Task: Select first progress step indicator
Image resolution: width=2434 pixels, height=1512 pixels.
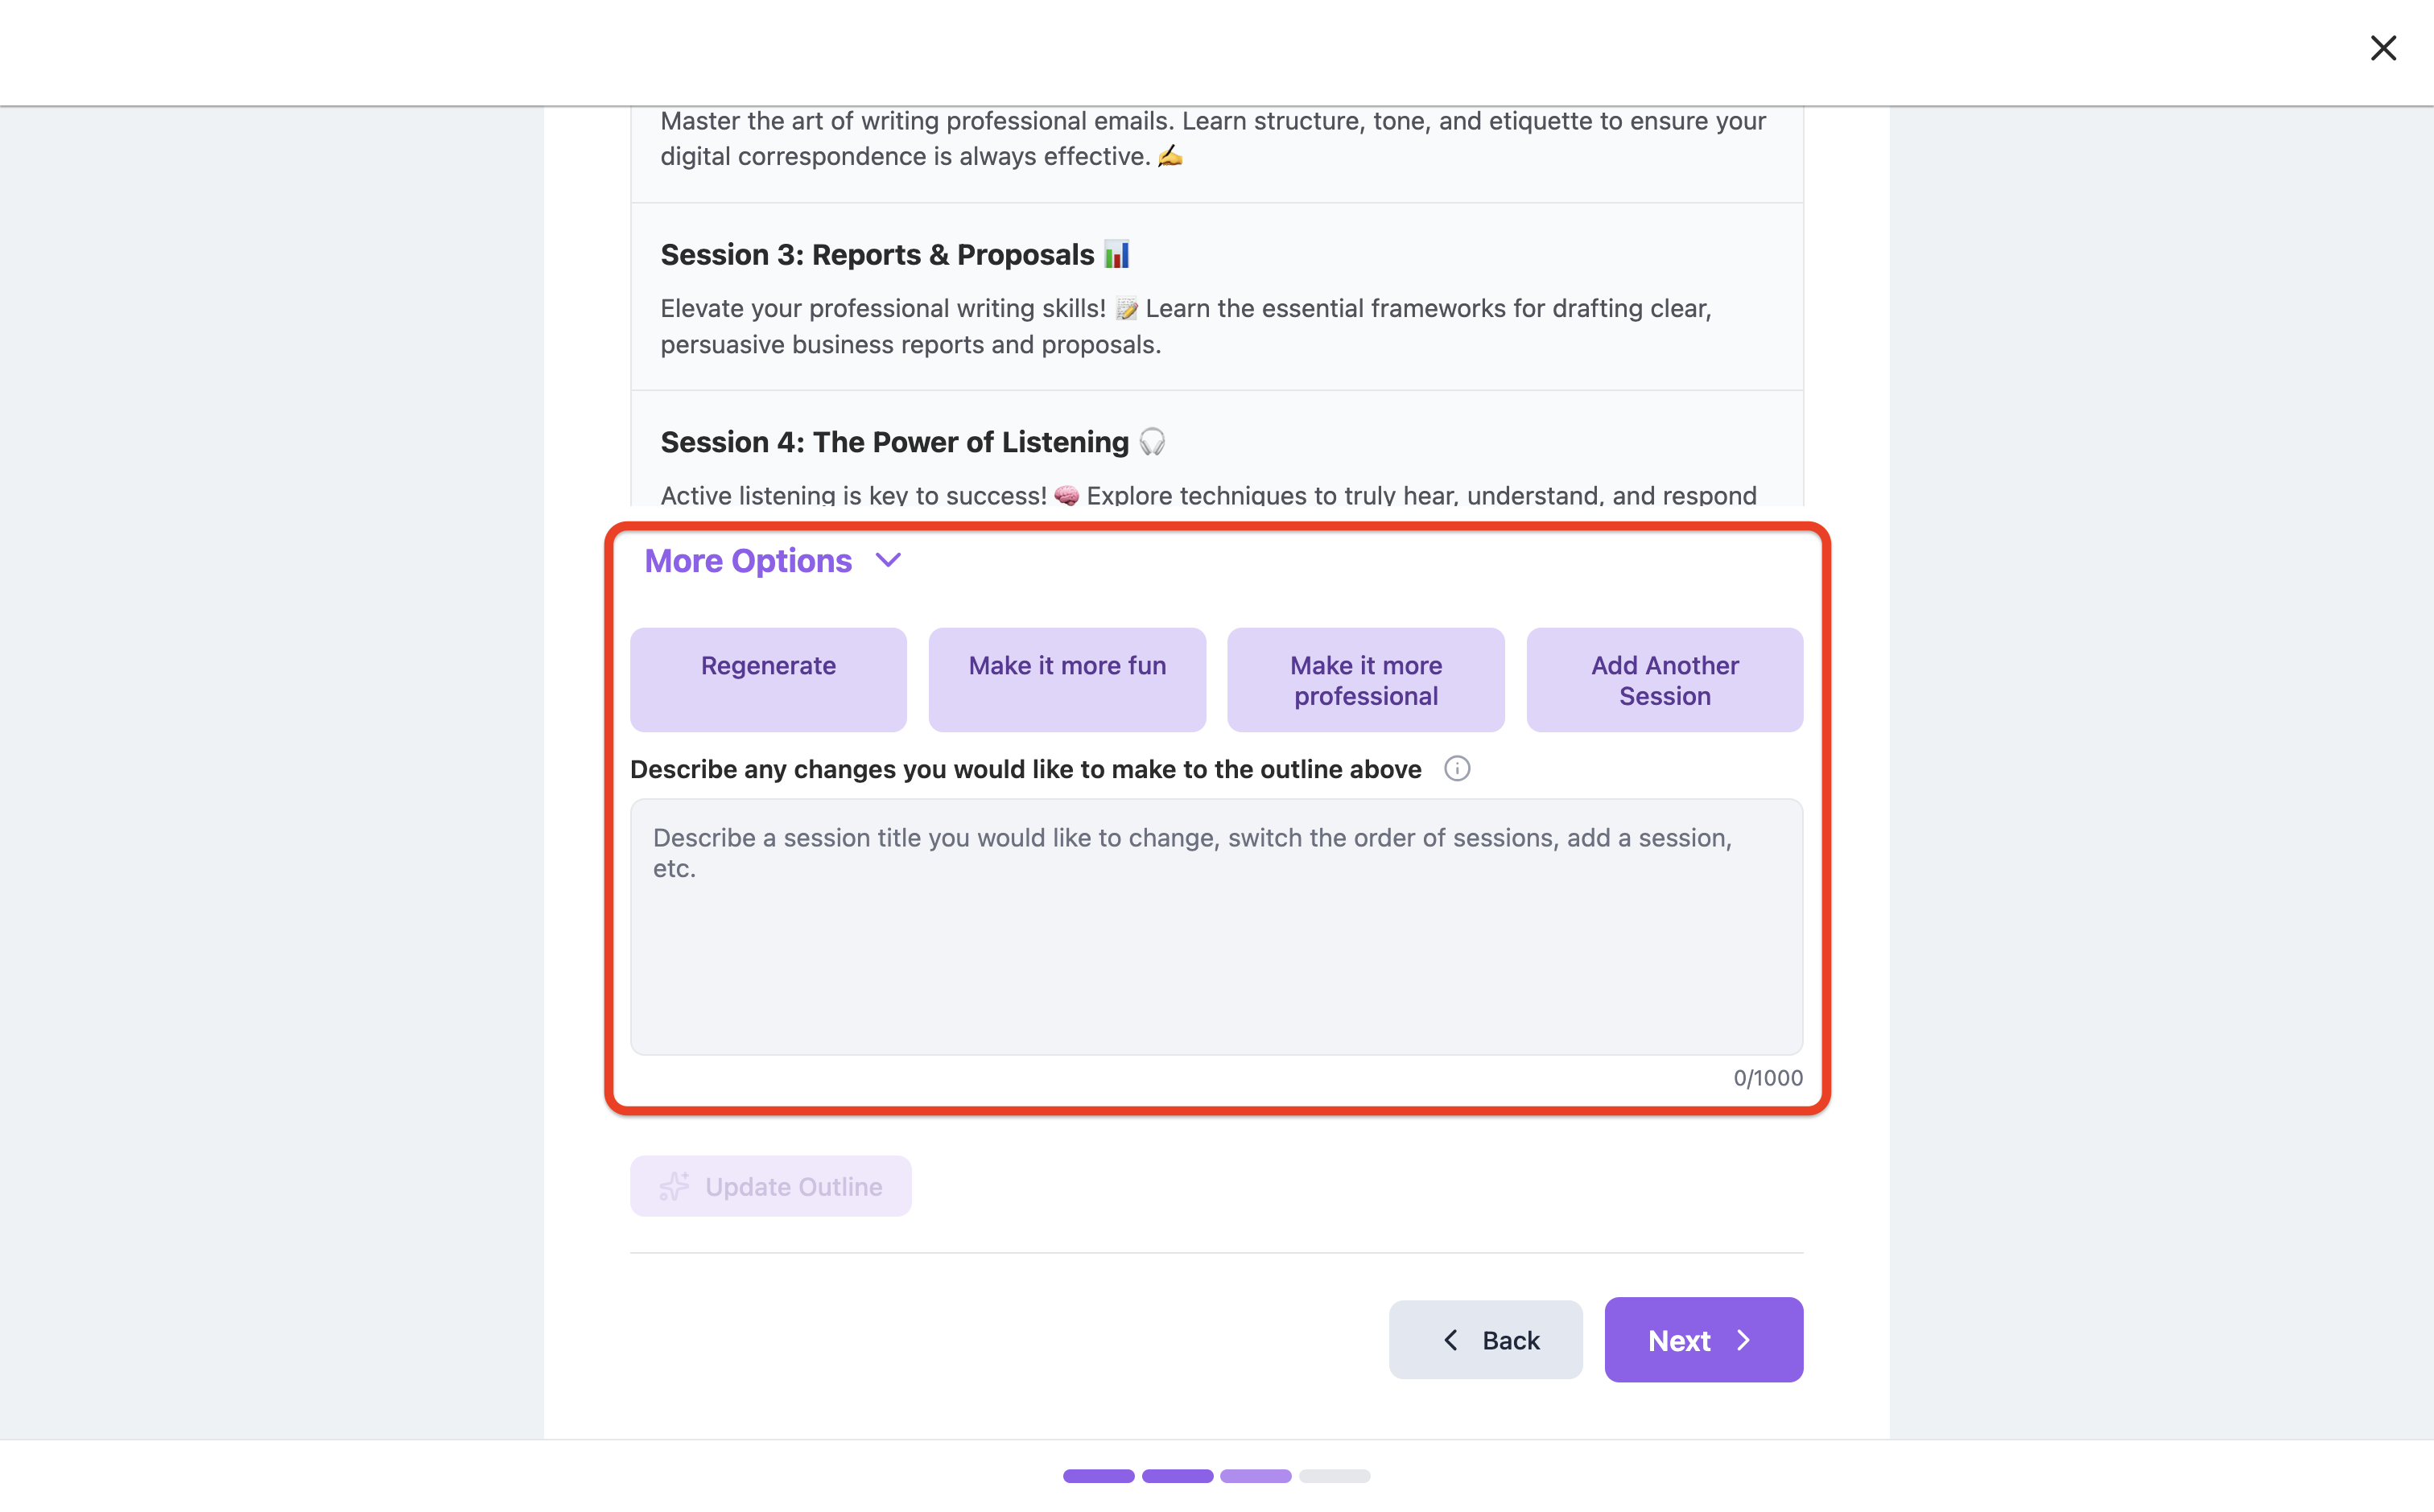Action: pyautogui.click(x=1098, y=1476)
